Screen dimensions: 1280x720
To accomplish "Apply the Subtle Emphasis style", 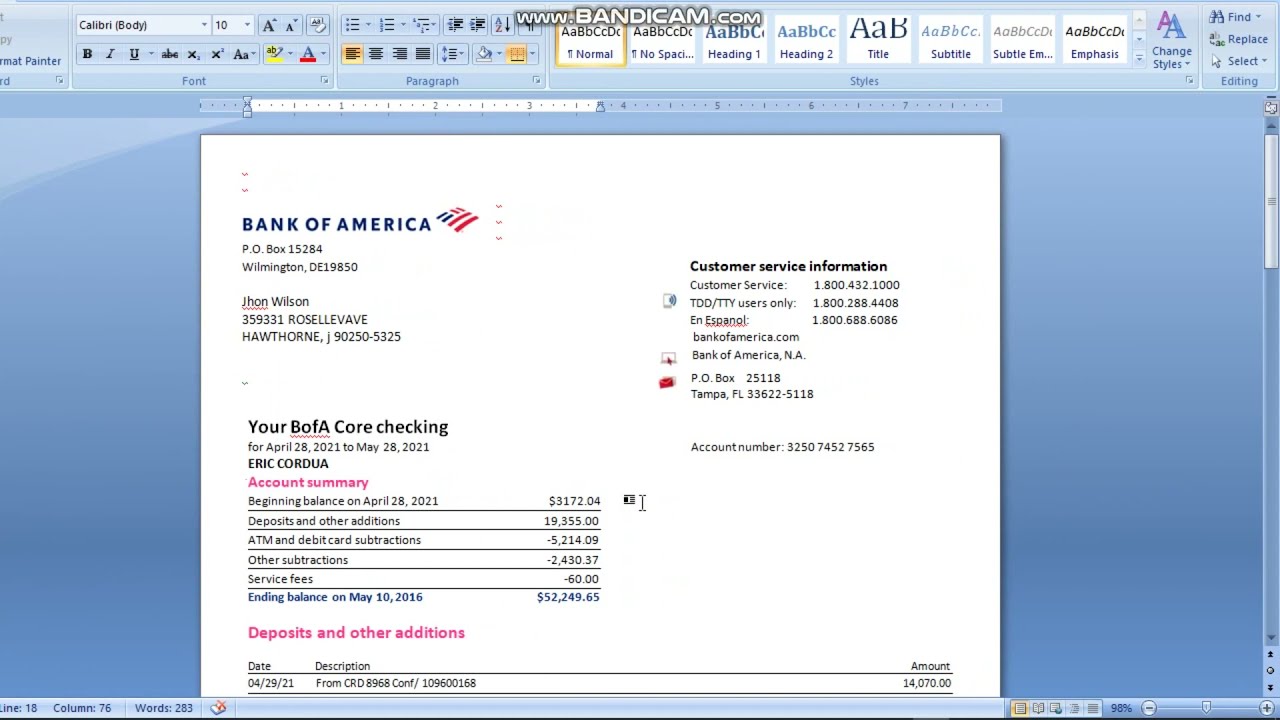I will [1022, 40].
